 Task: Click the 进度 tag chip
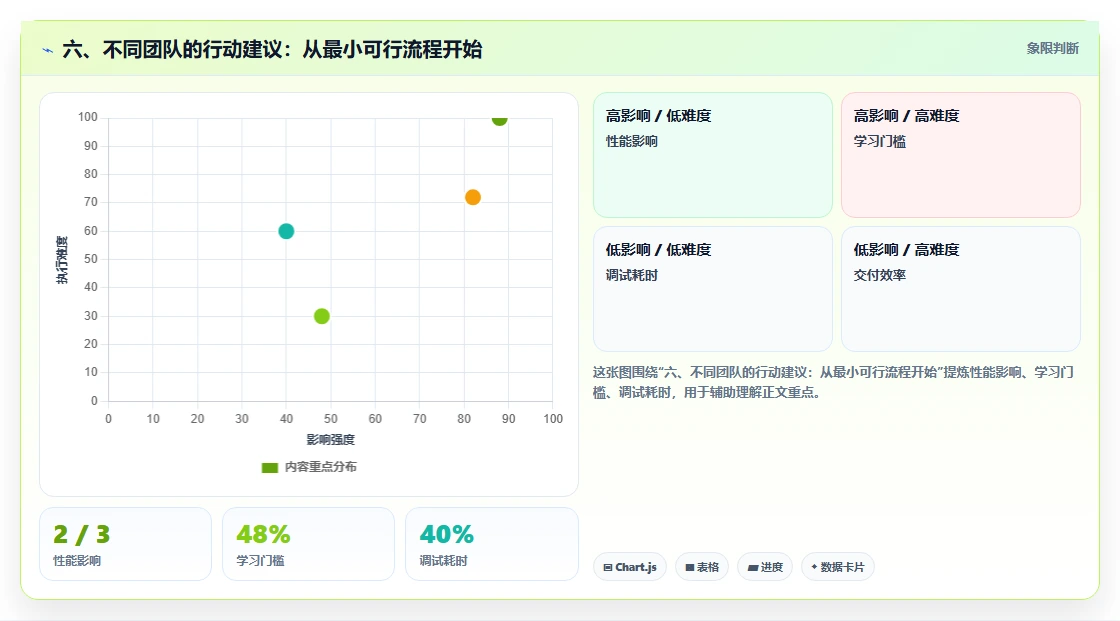764,567
